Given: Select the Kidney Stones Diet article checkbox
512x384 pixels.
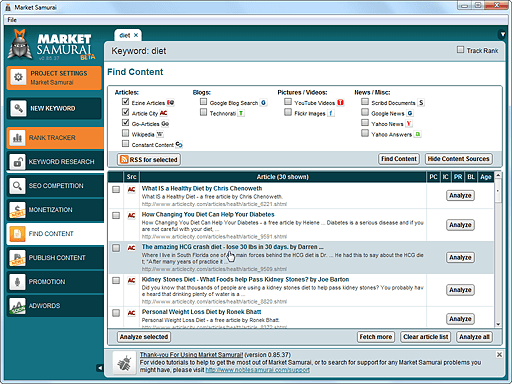Looking at the screenshot, I should (x=116, y=281).
